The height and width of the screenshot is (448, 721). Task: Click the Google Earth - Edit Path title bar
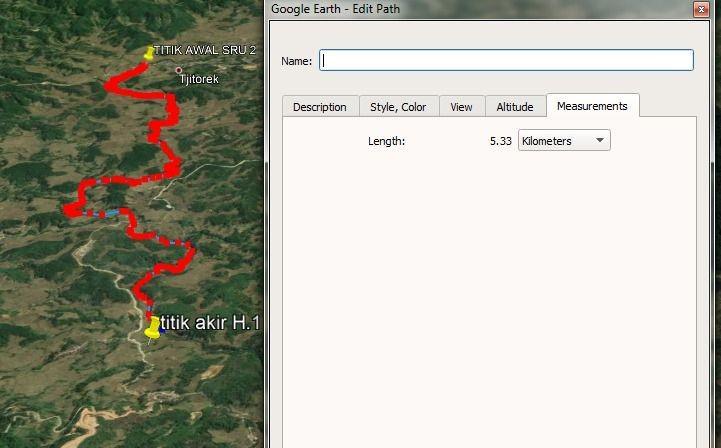click(x=478, y=9)
